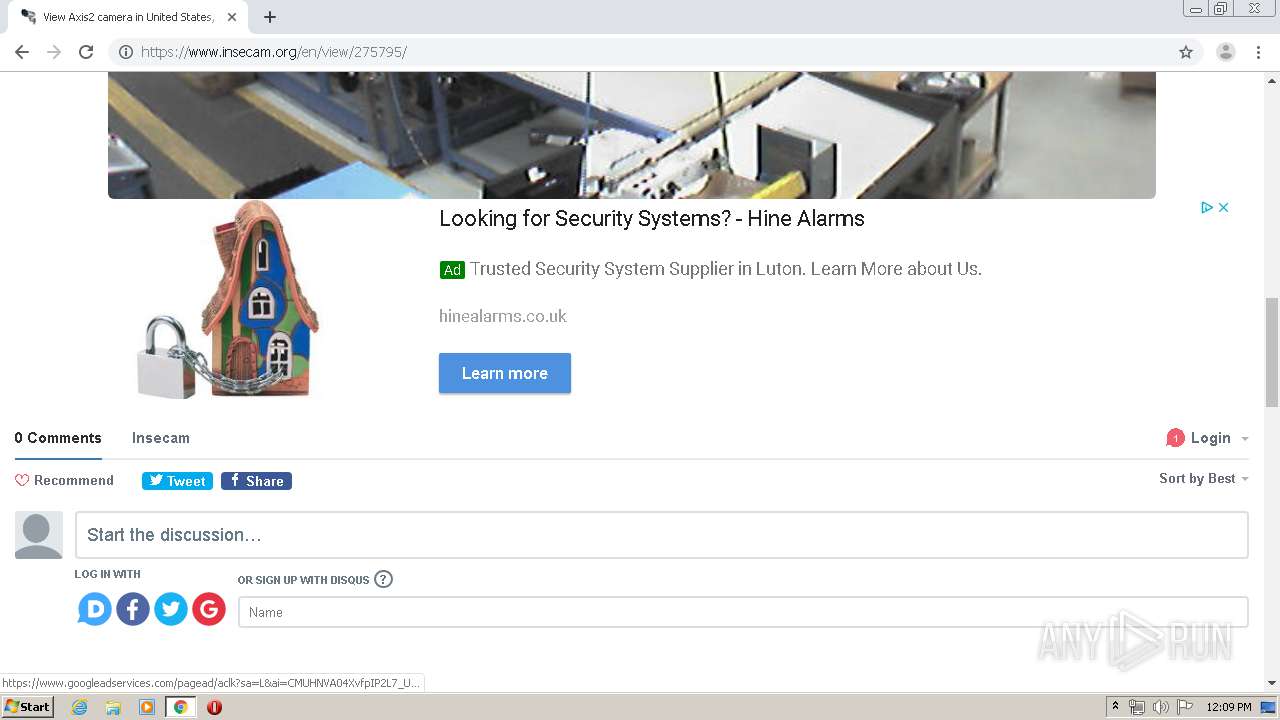Expand the Login dropdown
The image size is (1280, 720).
[1219, 438]
